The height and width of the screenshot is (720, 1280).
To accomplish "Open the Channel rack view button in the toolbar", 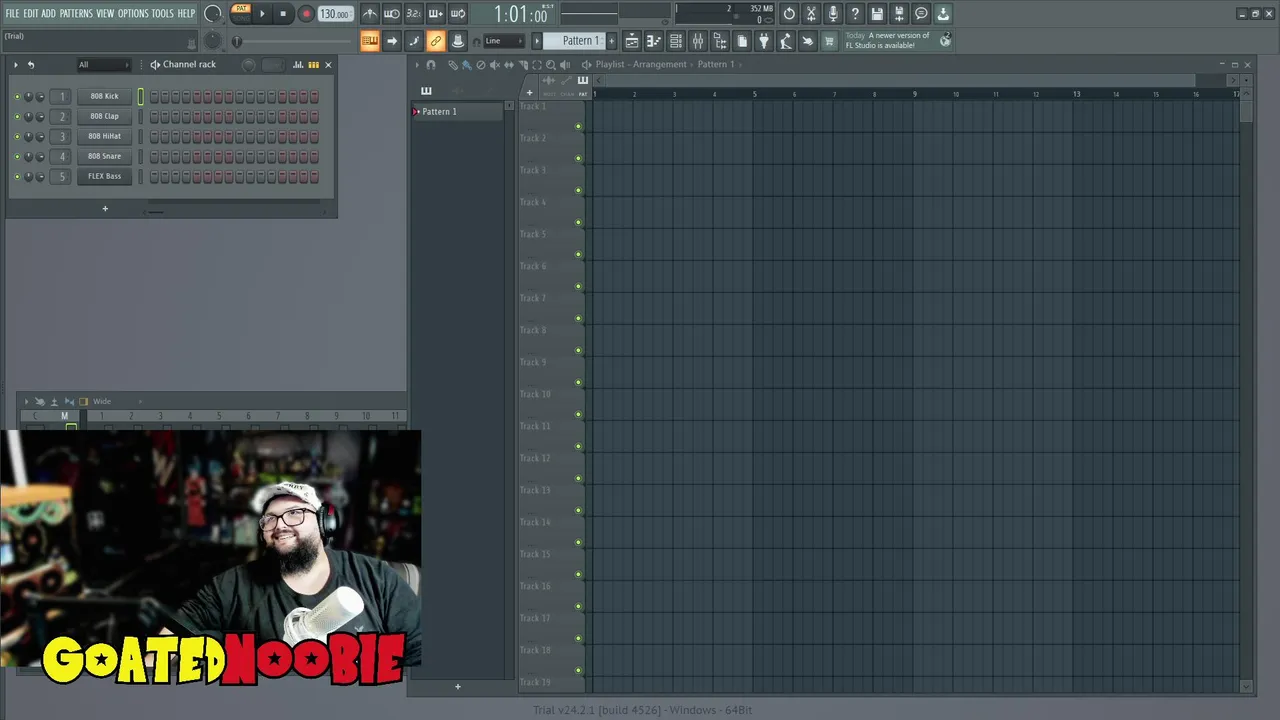I will click(x=676, y=41).
